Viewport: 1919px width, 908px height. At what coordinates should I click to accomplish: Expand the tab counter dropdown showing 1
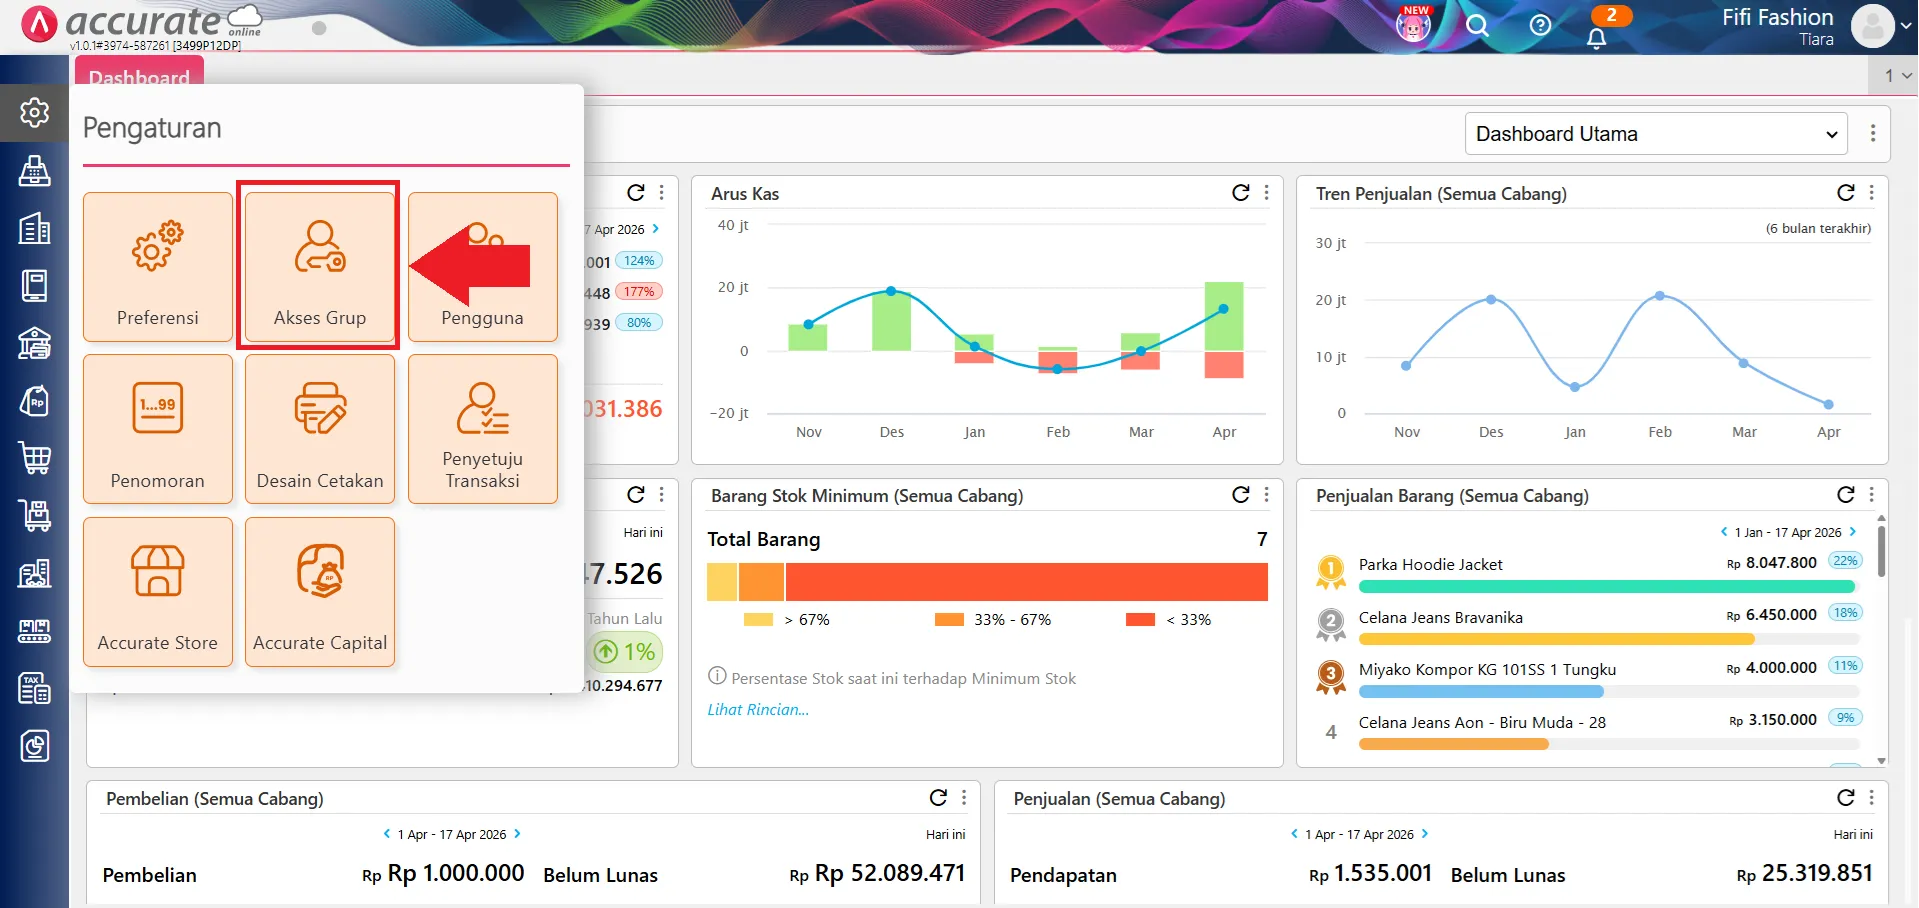pos(1896,75)
